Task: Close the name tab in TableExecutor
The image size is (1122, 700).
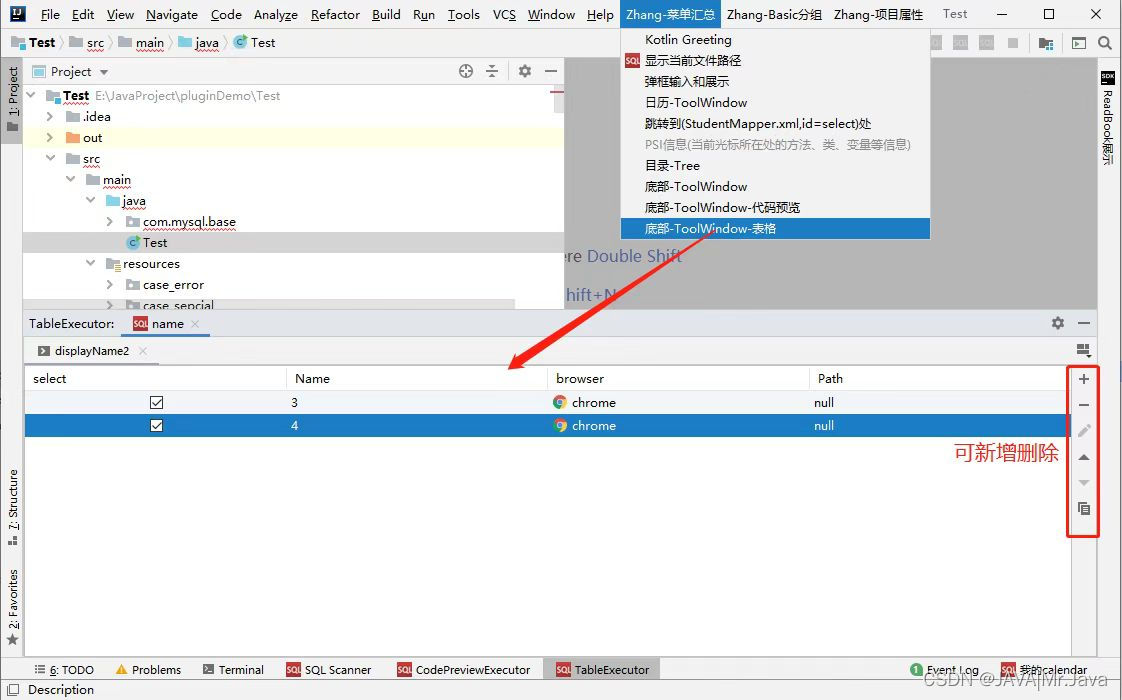Action: pos(195,324)
